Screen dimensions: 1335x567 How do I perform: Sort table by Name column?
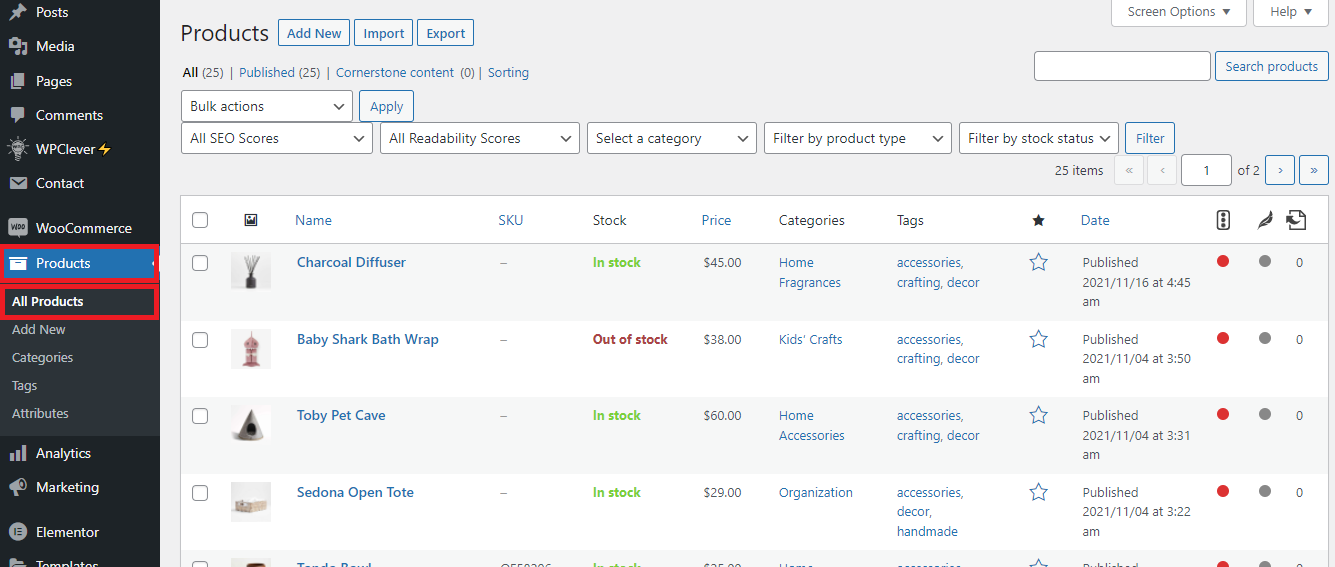(313, 220)
